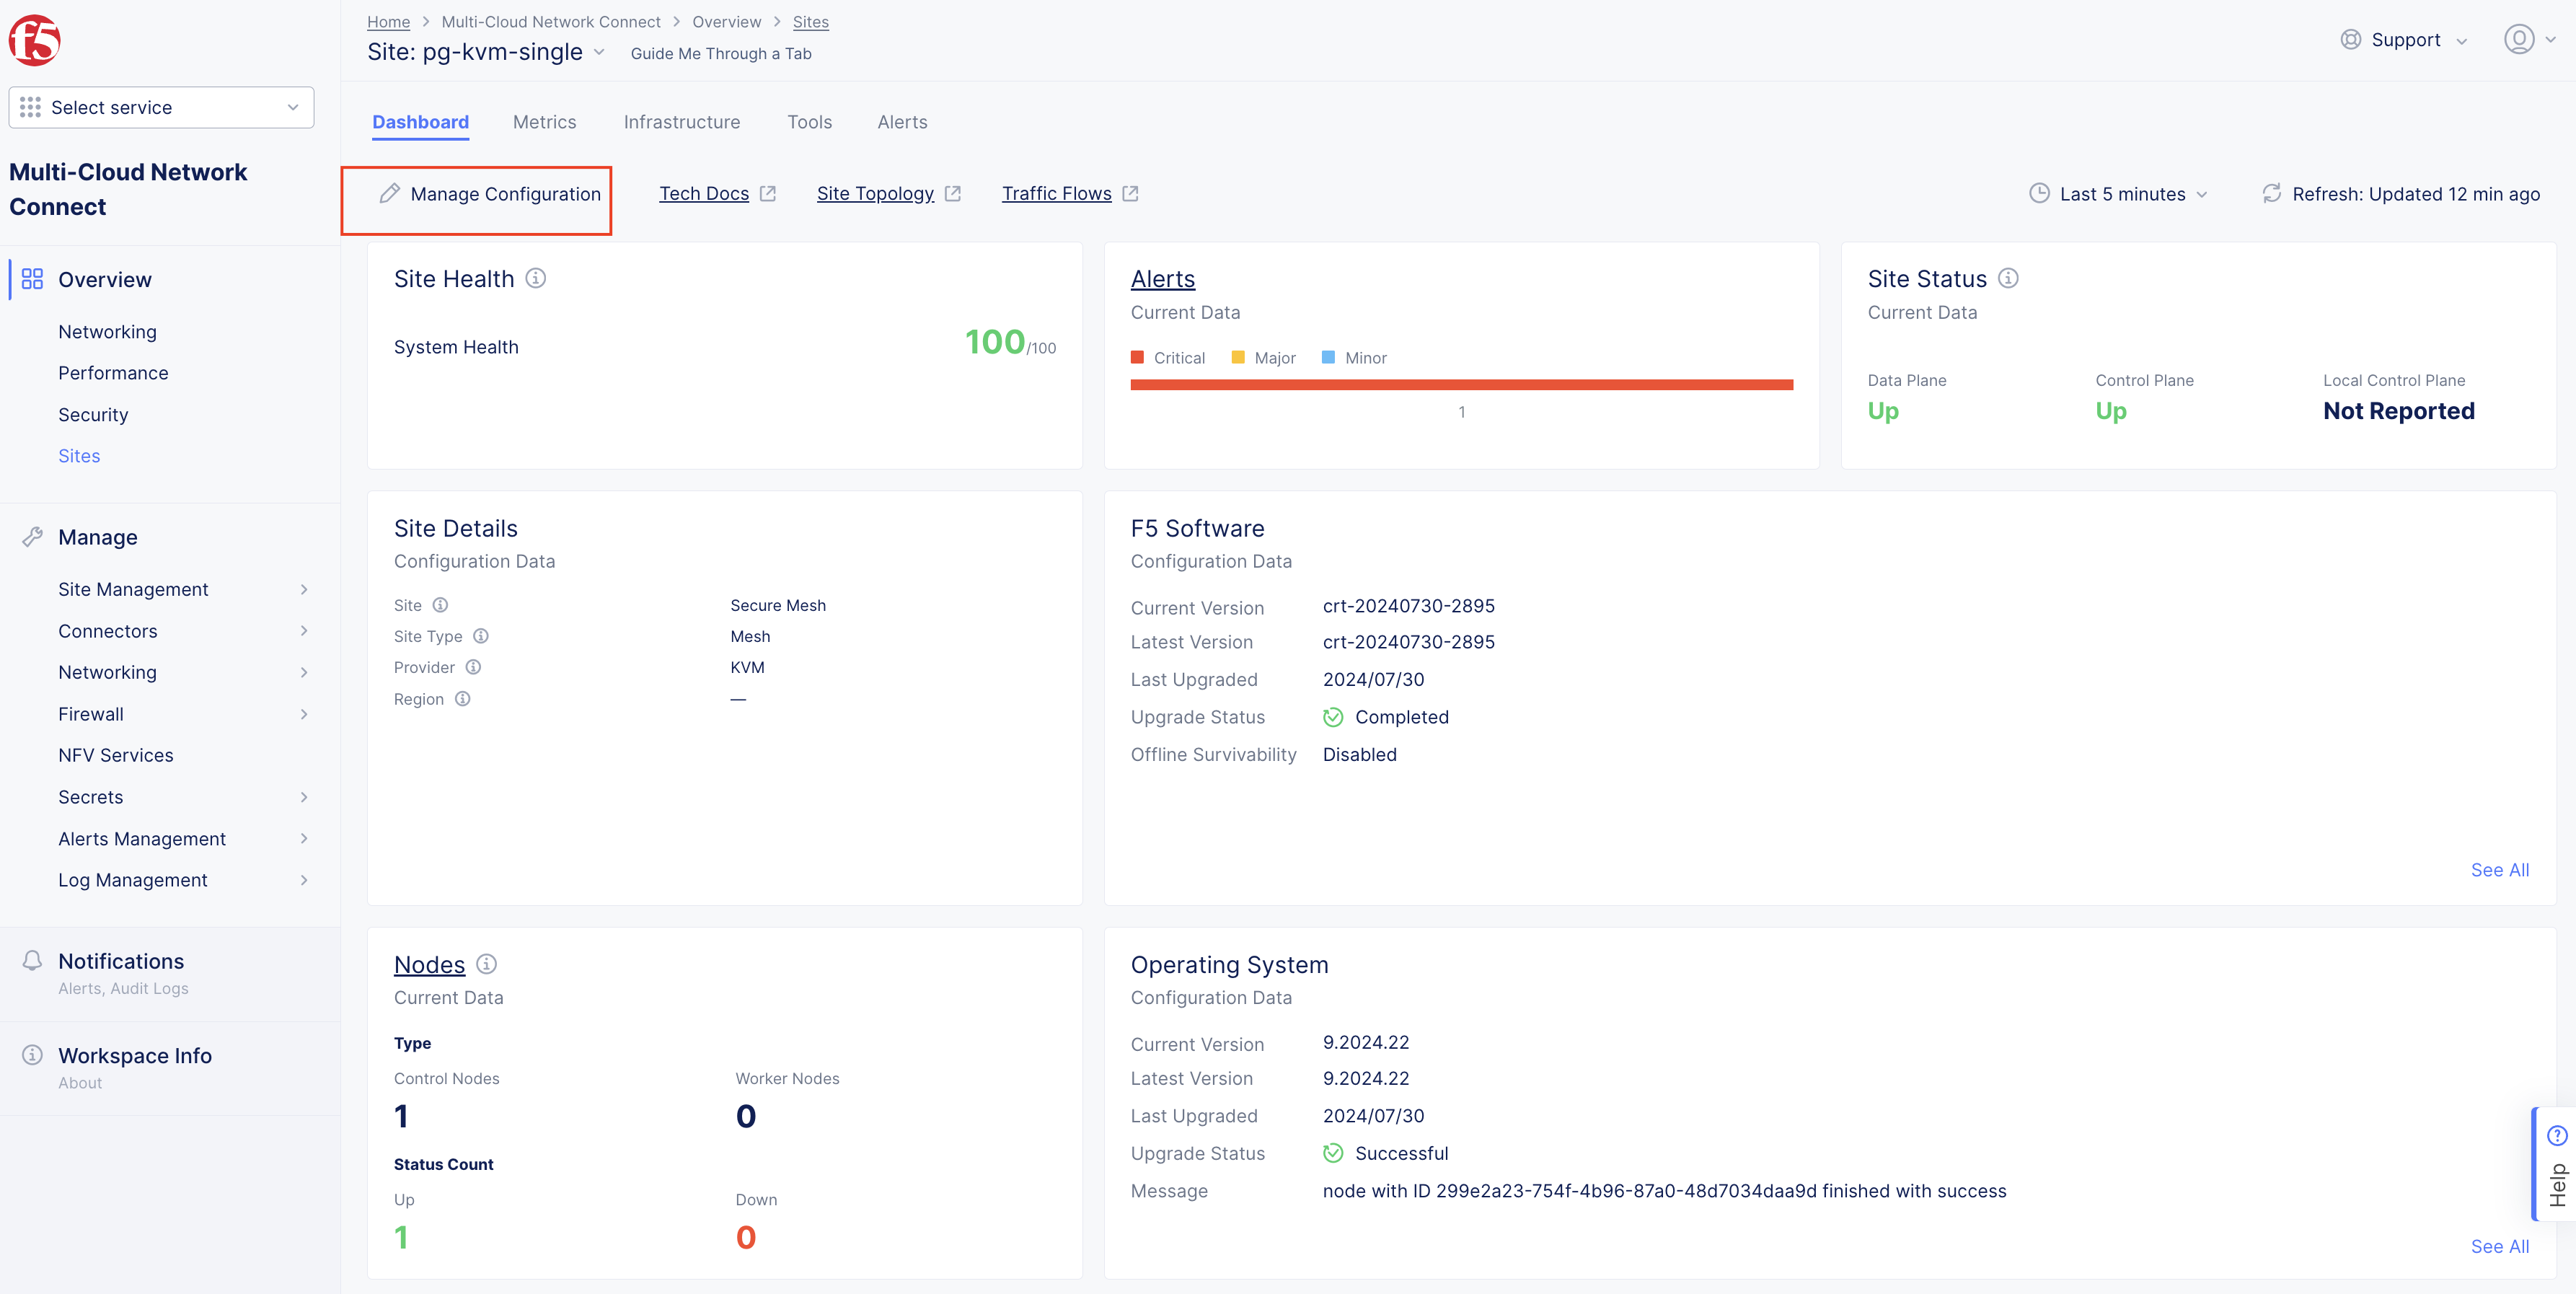The height and width of the screenshot is (1294, 2576).
Task: Click the info icon beside Site Status
Action: coord(2009,278)
